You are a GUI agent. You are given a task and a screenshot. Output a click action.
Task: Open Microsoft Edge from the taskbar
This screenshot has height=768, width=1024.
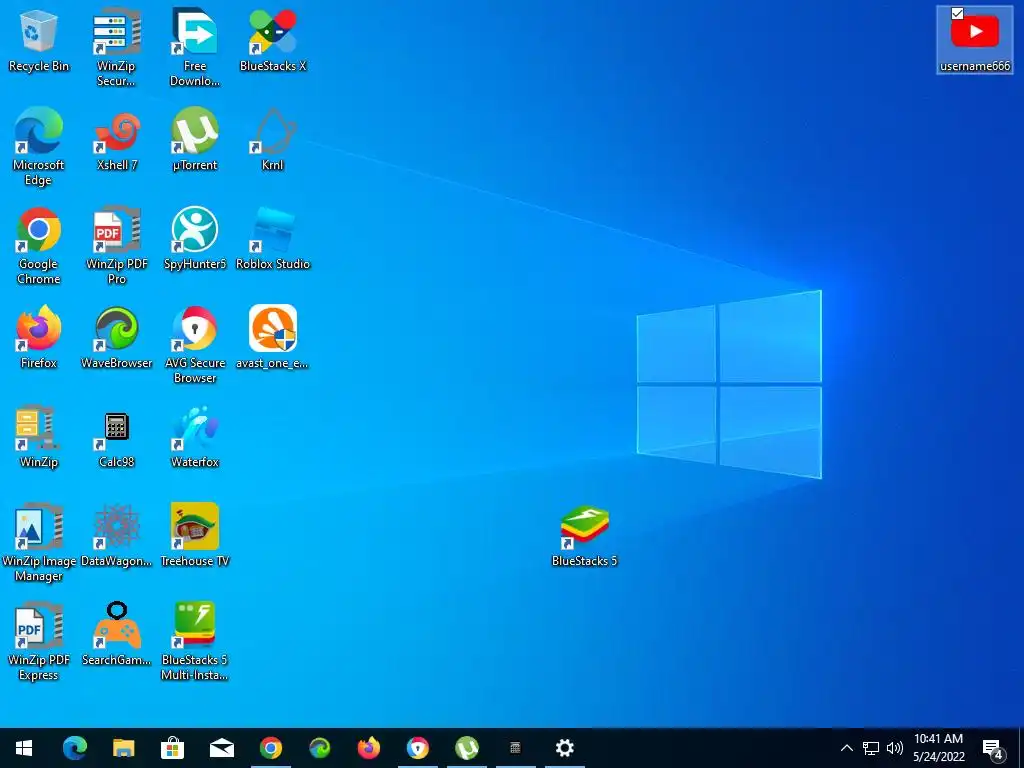pos(74,748)
